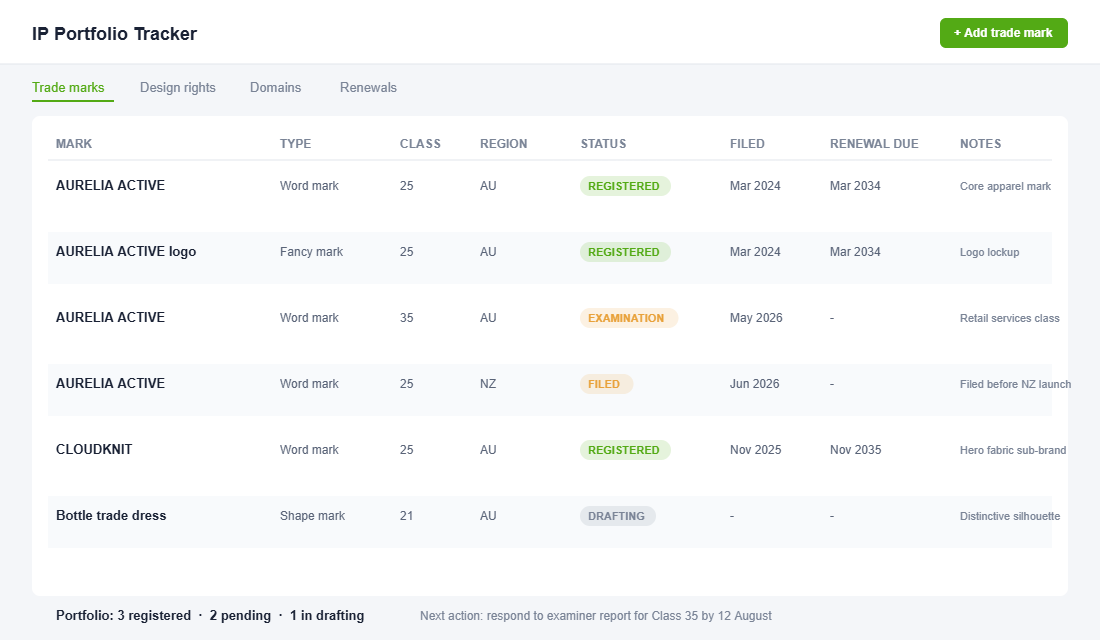Click the Portfolio: 3 registered summary
The height and width of the screenshot is (640, 1100).
pos(123,615)
